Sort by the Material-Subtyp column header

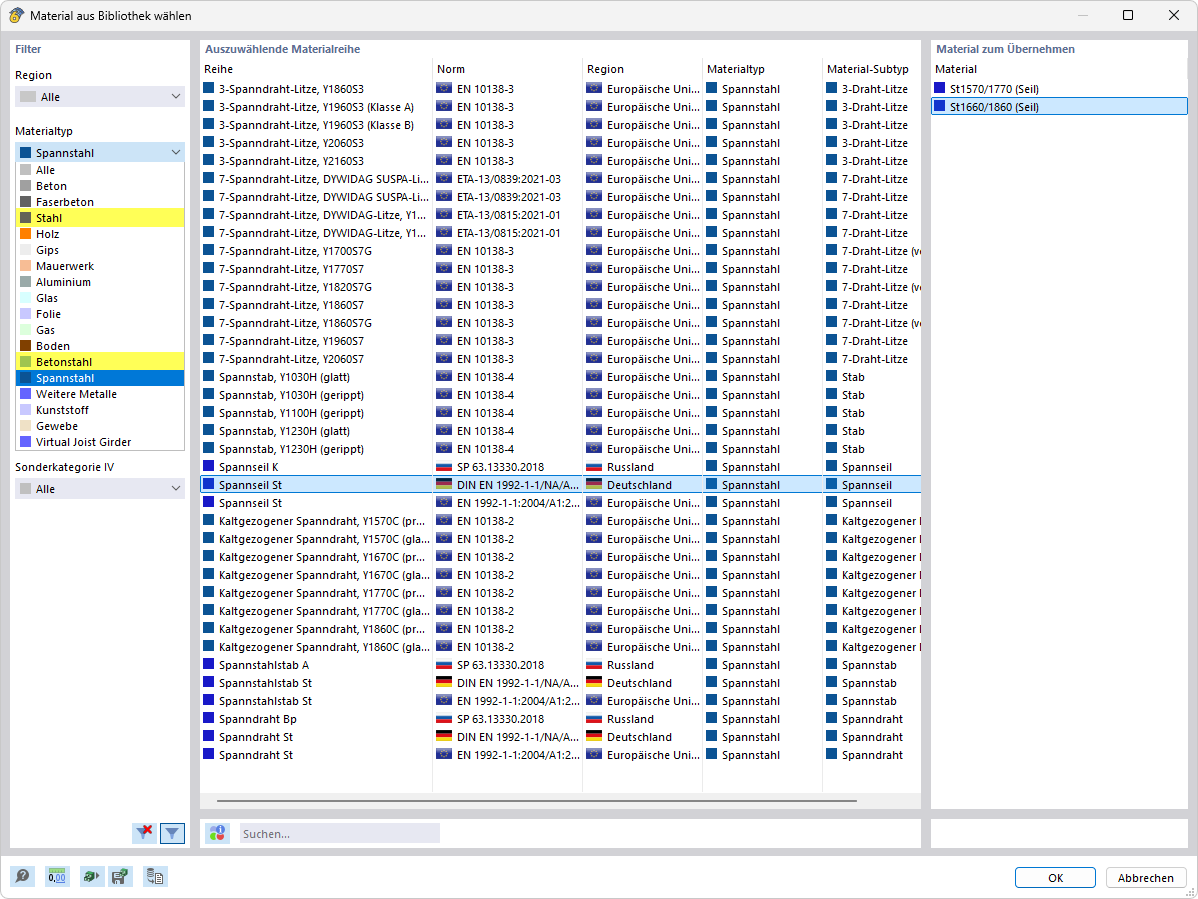(x=872, y=69)
